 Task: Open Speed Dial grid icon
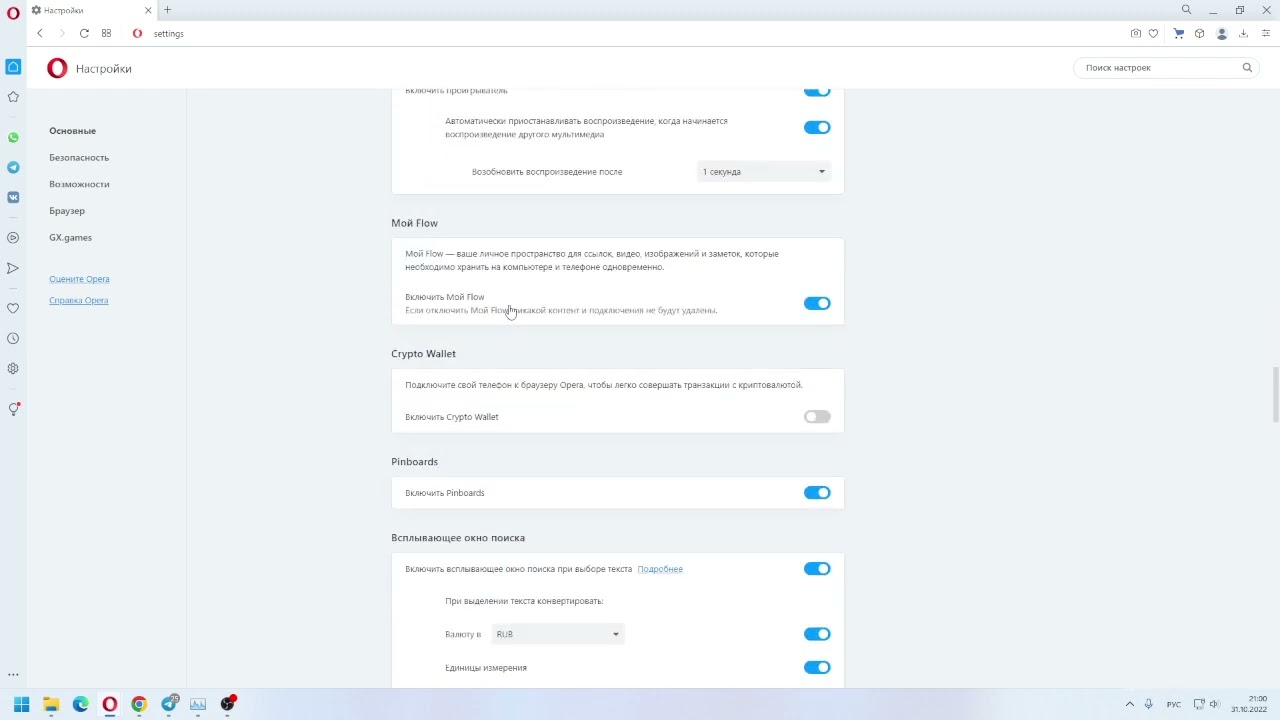106,33
